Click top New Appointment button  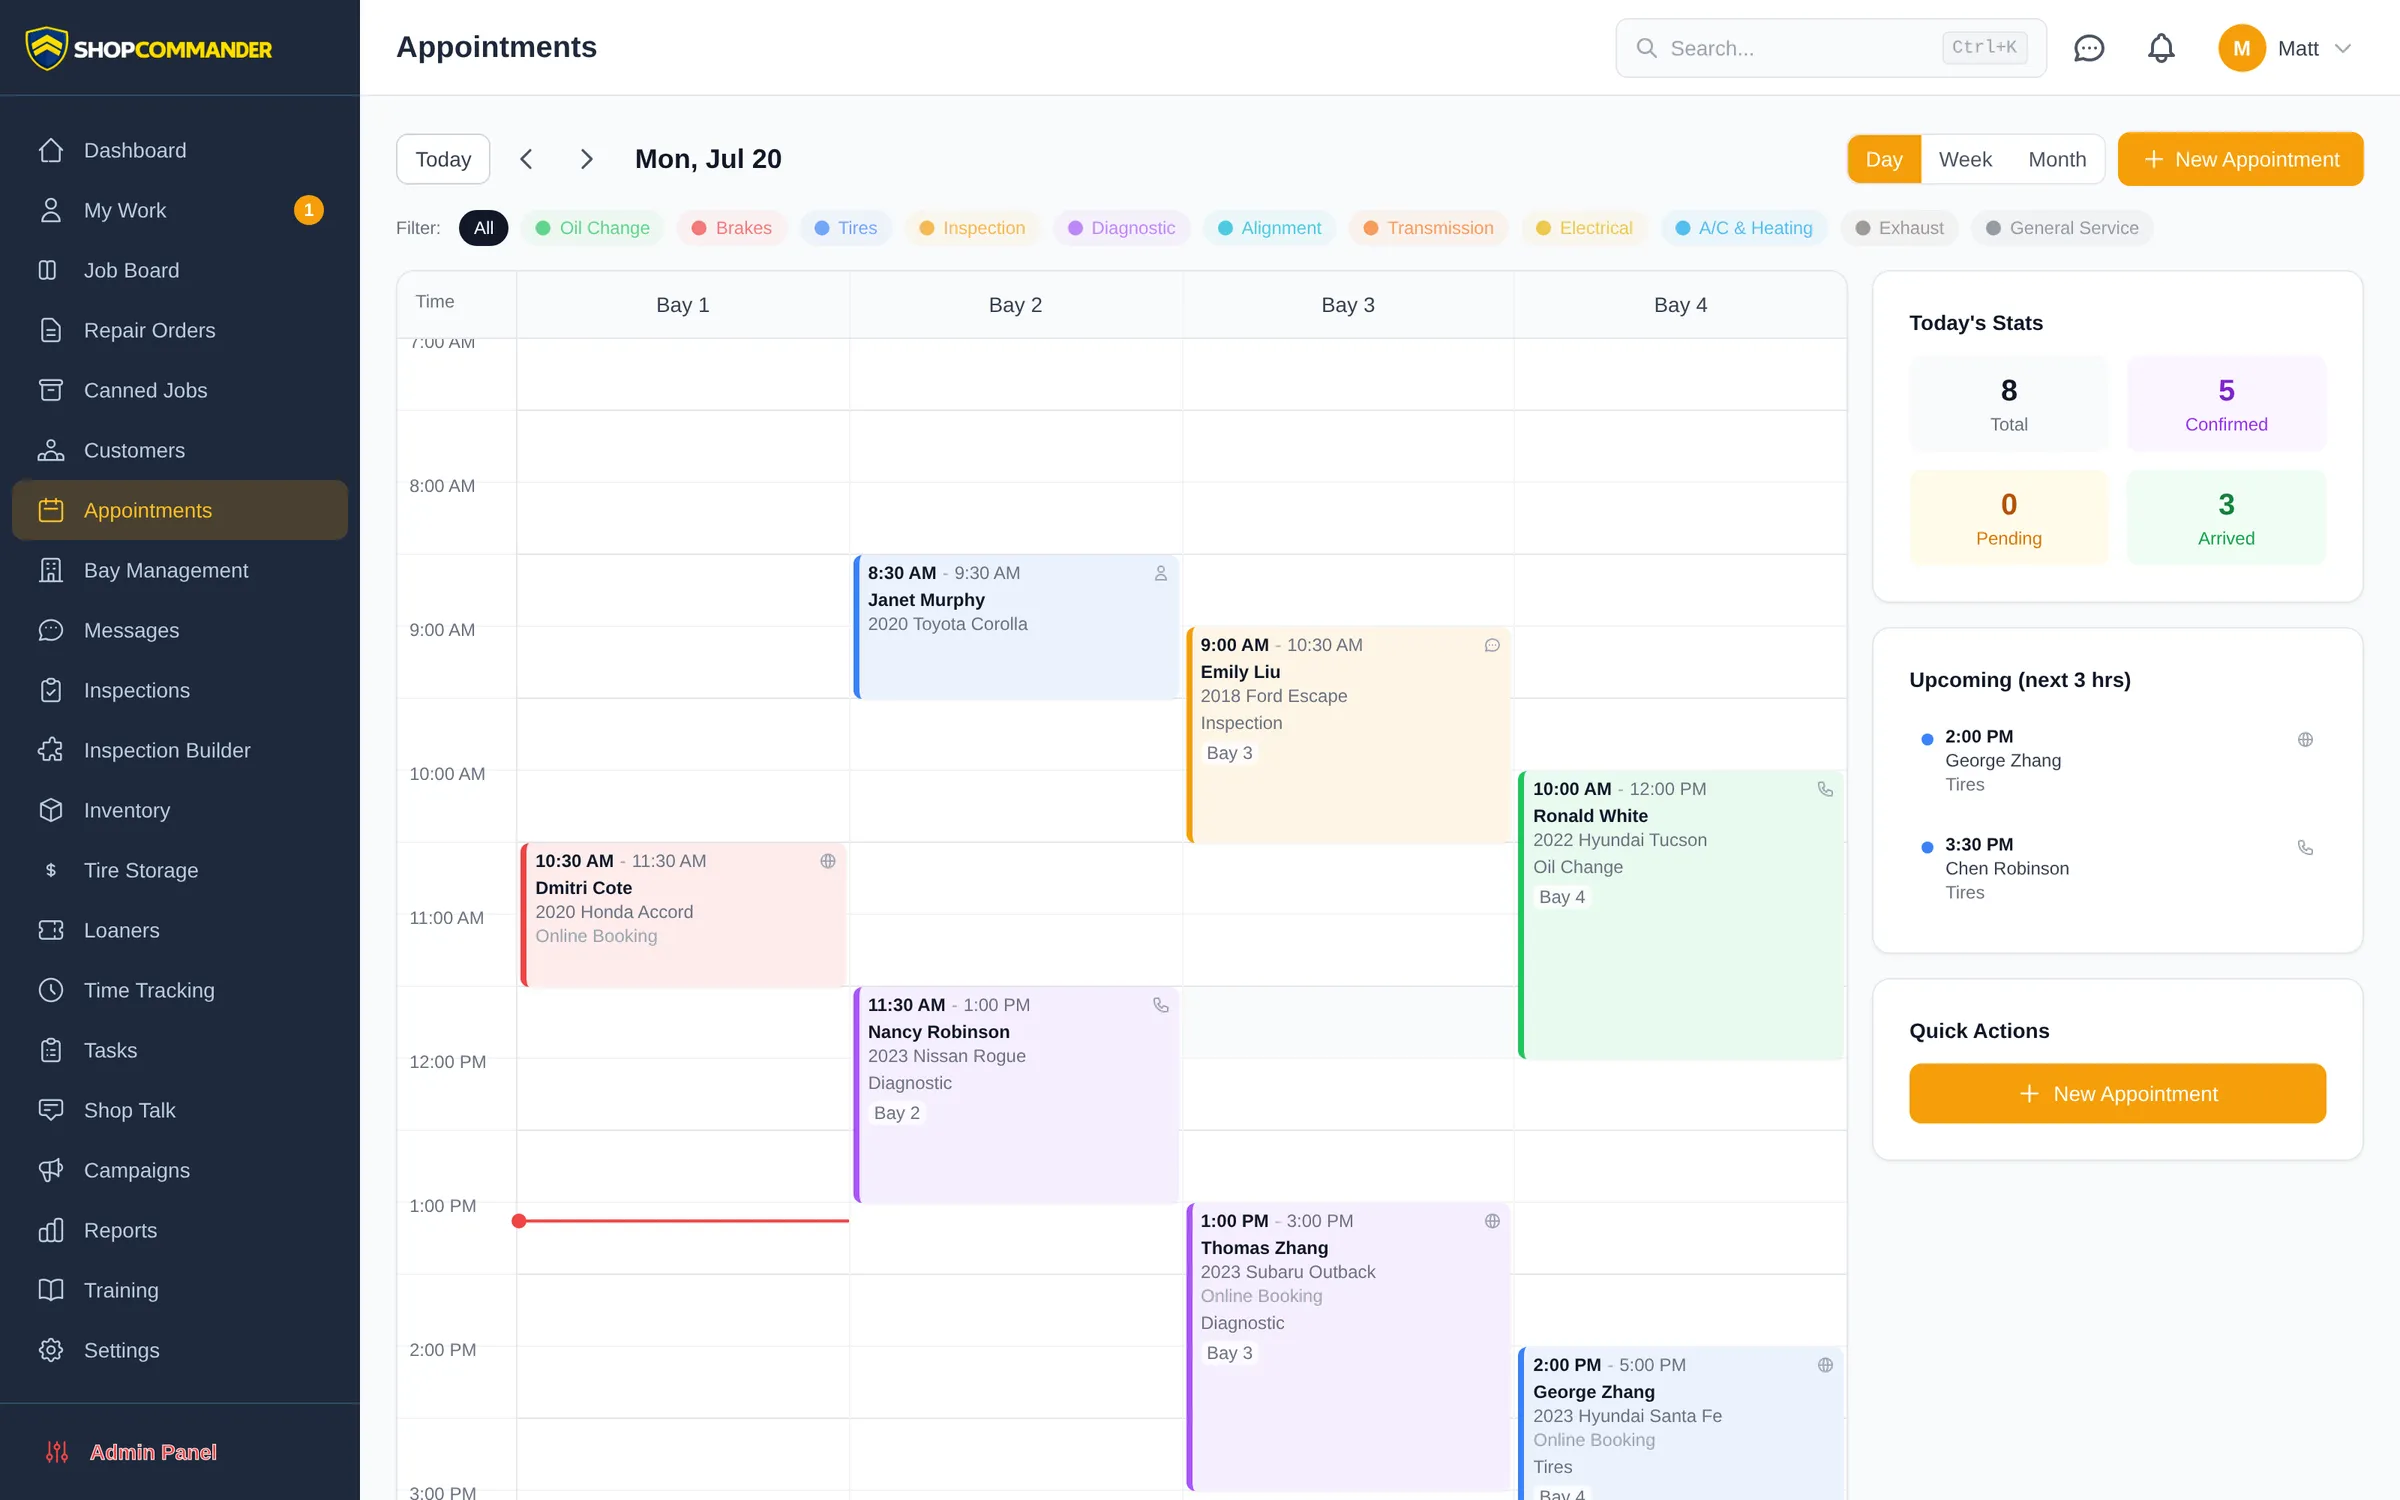coord(2240,159)
